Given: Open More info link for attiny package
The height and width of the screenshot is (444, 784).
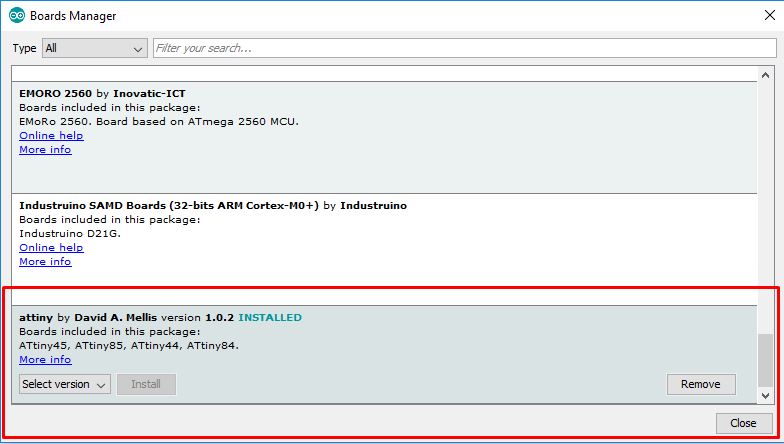Looking at the screenshot, I should (x=45, y=360).
